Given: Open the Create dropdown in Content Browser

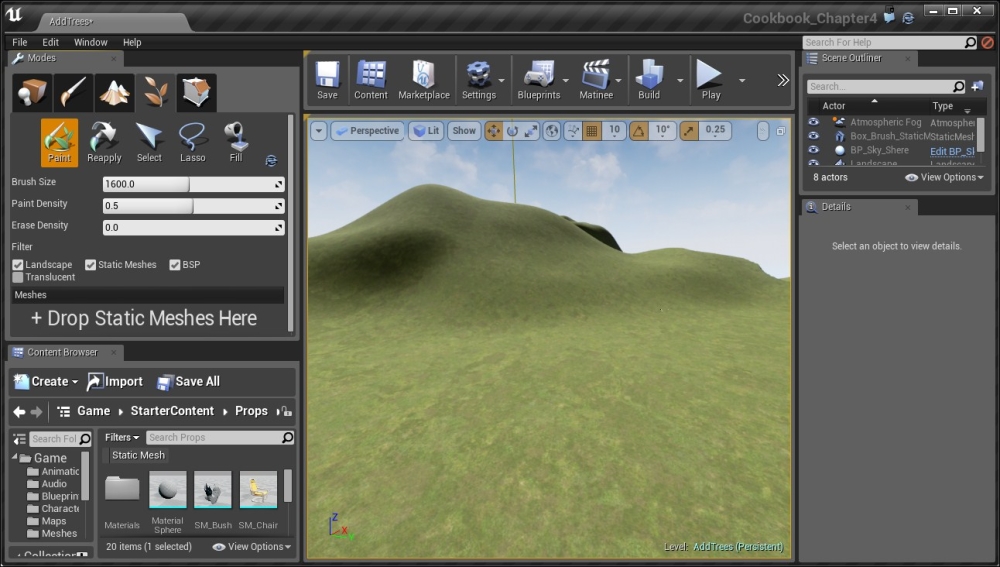Looking at the screenshot, I should pyautogui.click(x=46, y=381).
